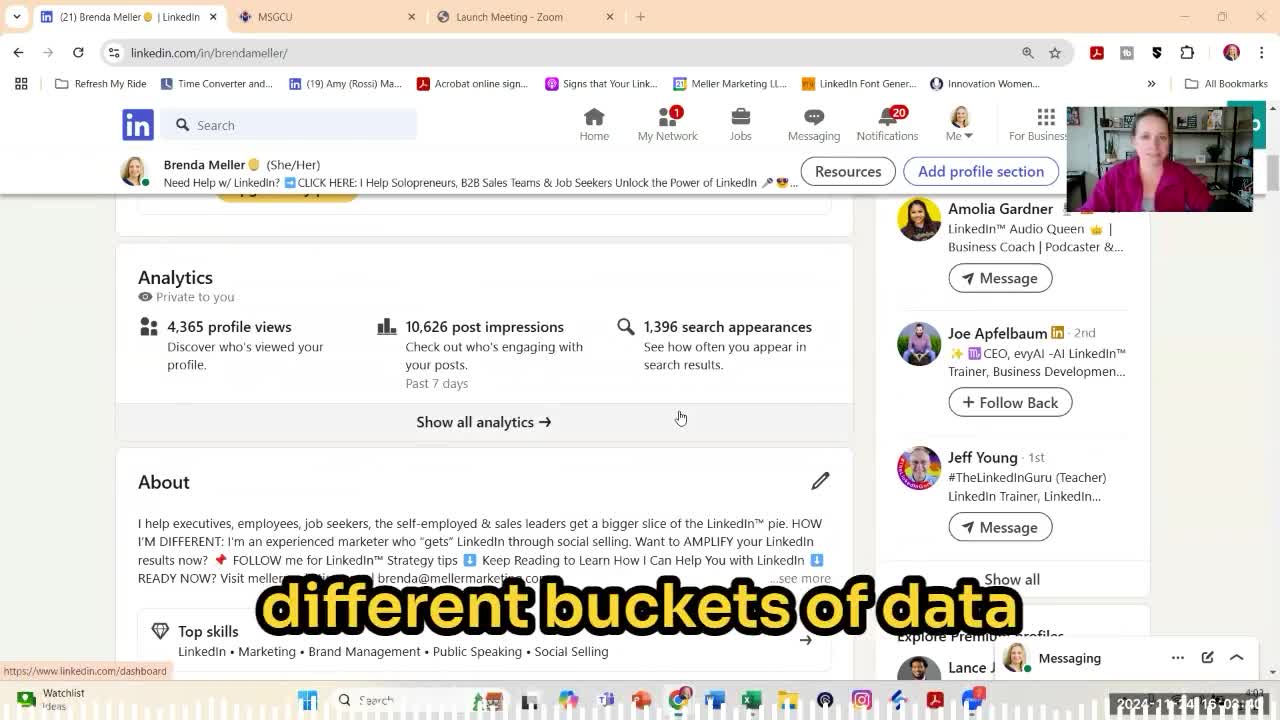
Task: Expand the Me profile dropdown
Action: click(x=959, y=125)
